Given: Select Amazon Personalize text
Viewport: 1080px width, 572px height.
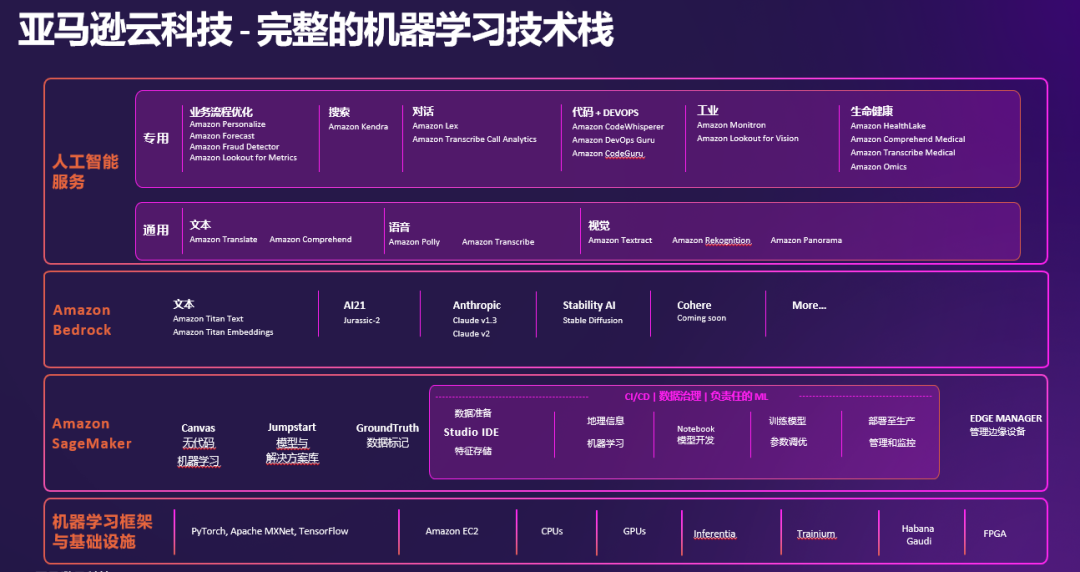Looking at the screenshot, I should pos(227,124).
